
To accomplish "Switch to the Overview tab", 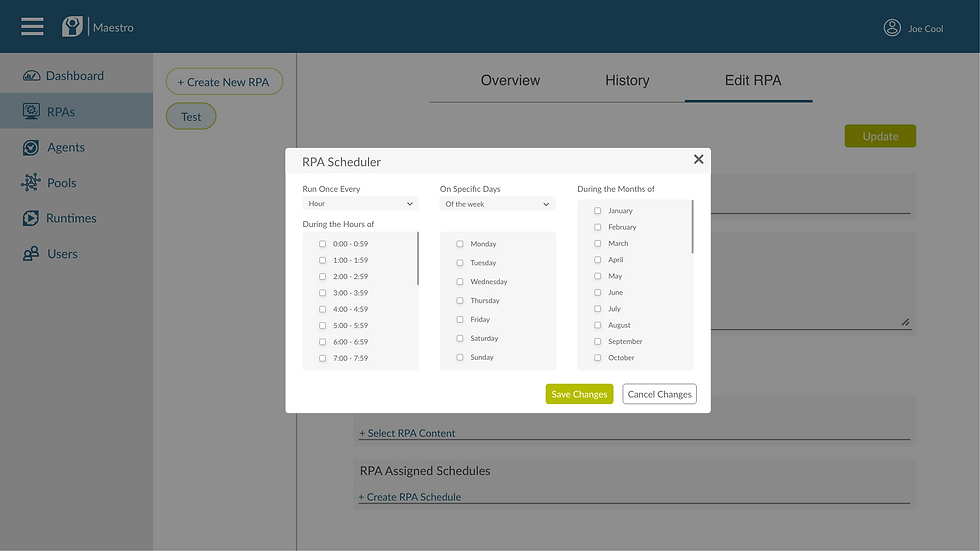I will point(510,81).
